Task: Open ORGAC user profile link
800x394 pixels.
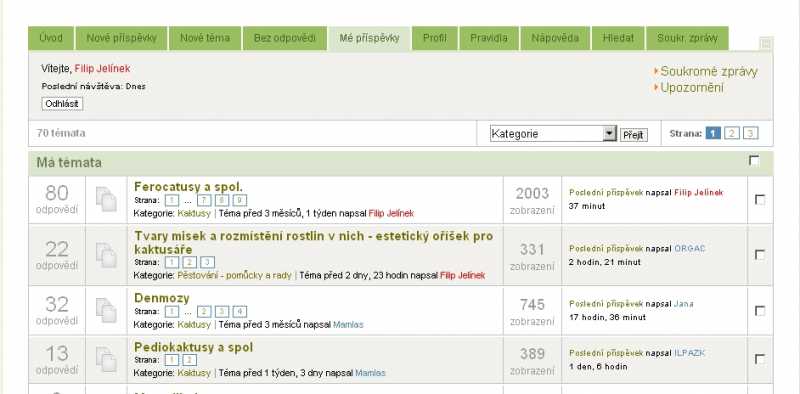Action: (690, 249)
